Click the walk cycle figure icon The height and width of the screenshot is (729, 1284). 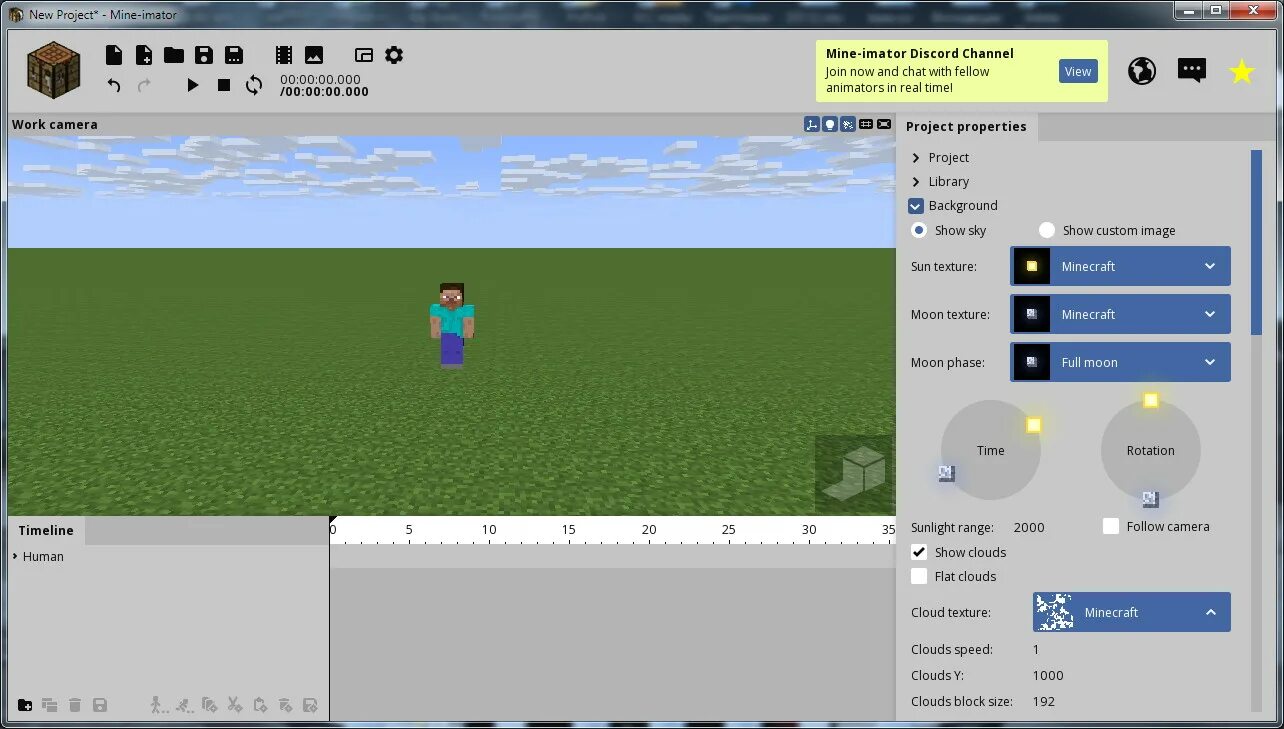tap(159, 705)
